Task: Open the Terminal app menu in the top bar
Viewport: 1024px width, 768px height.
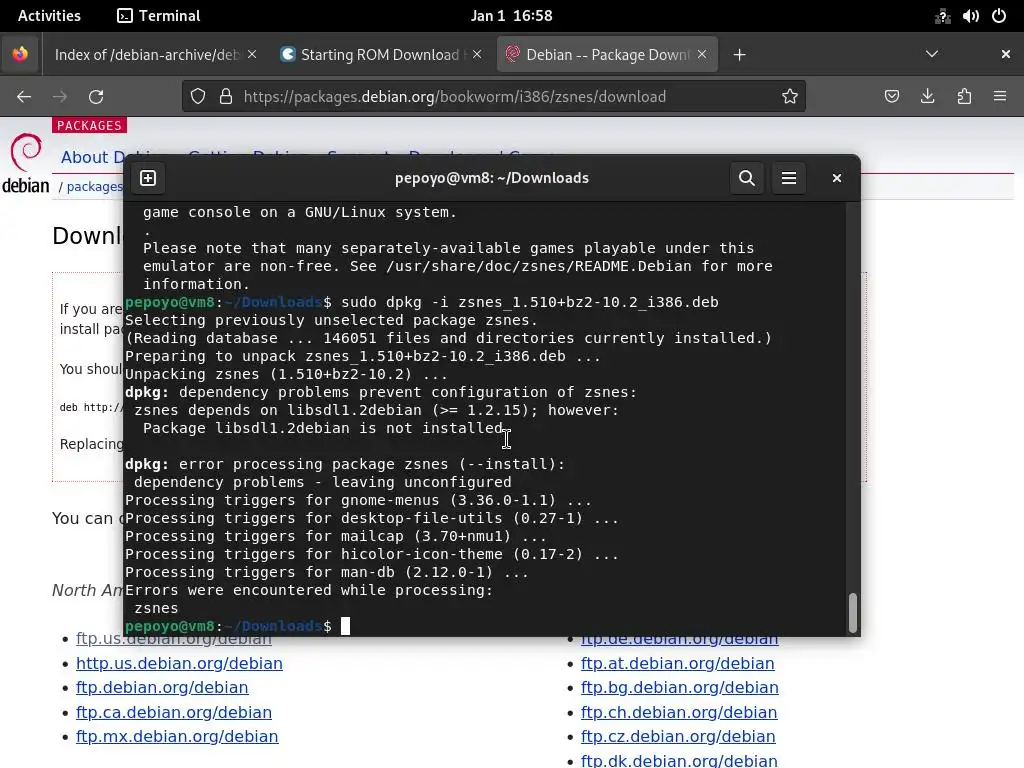Action: [x=159, y=16]
